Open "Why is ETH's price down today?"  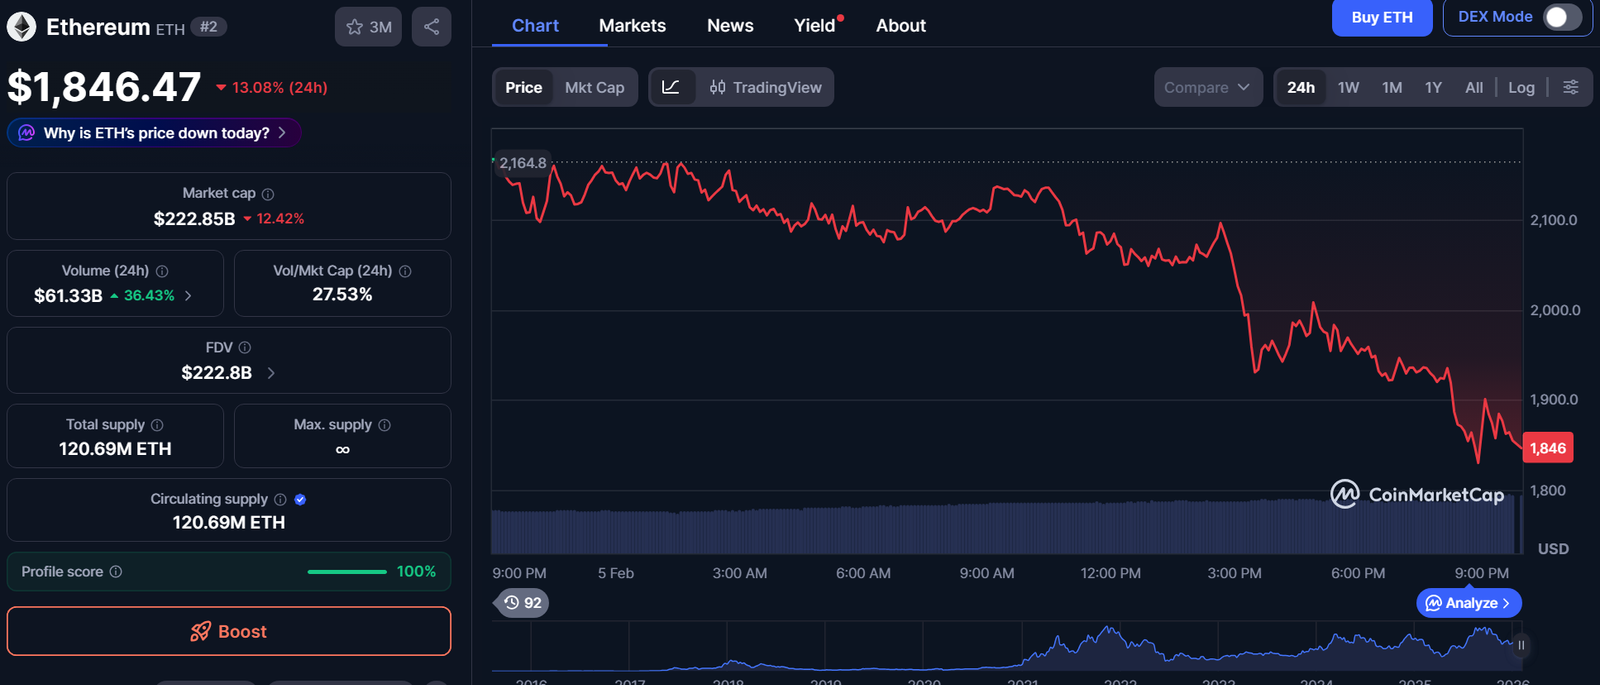point(155,133)
